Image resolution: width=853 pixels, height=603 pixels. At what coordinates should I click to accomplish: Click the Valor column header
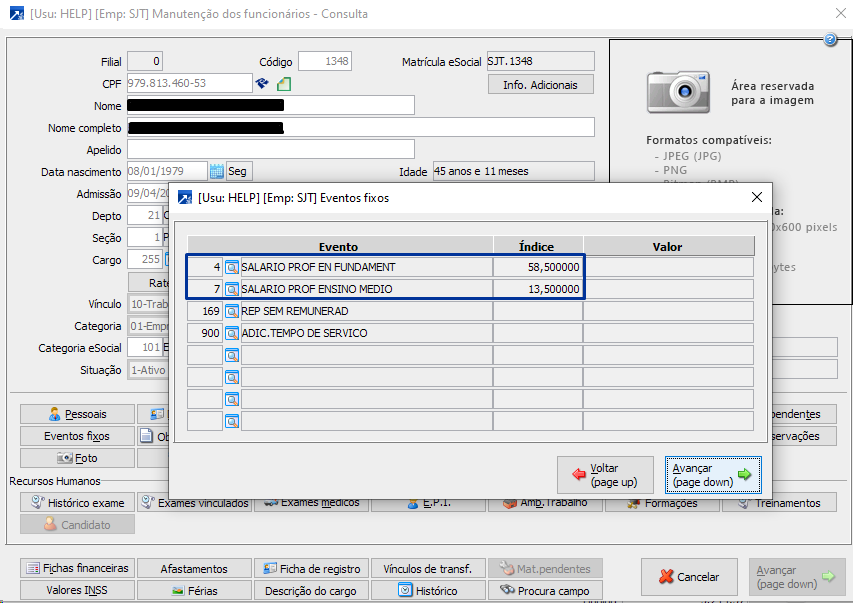[669, 247]
